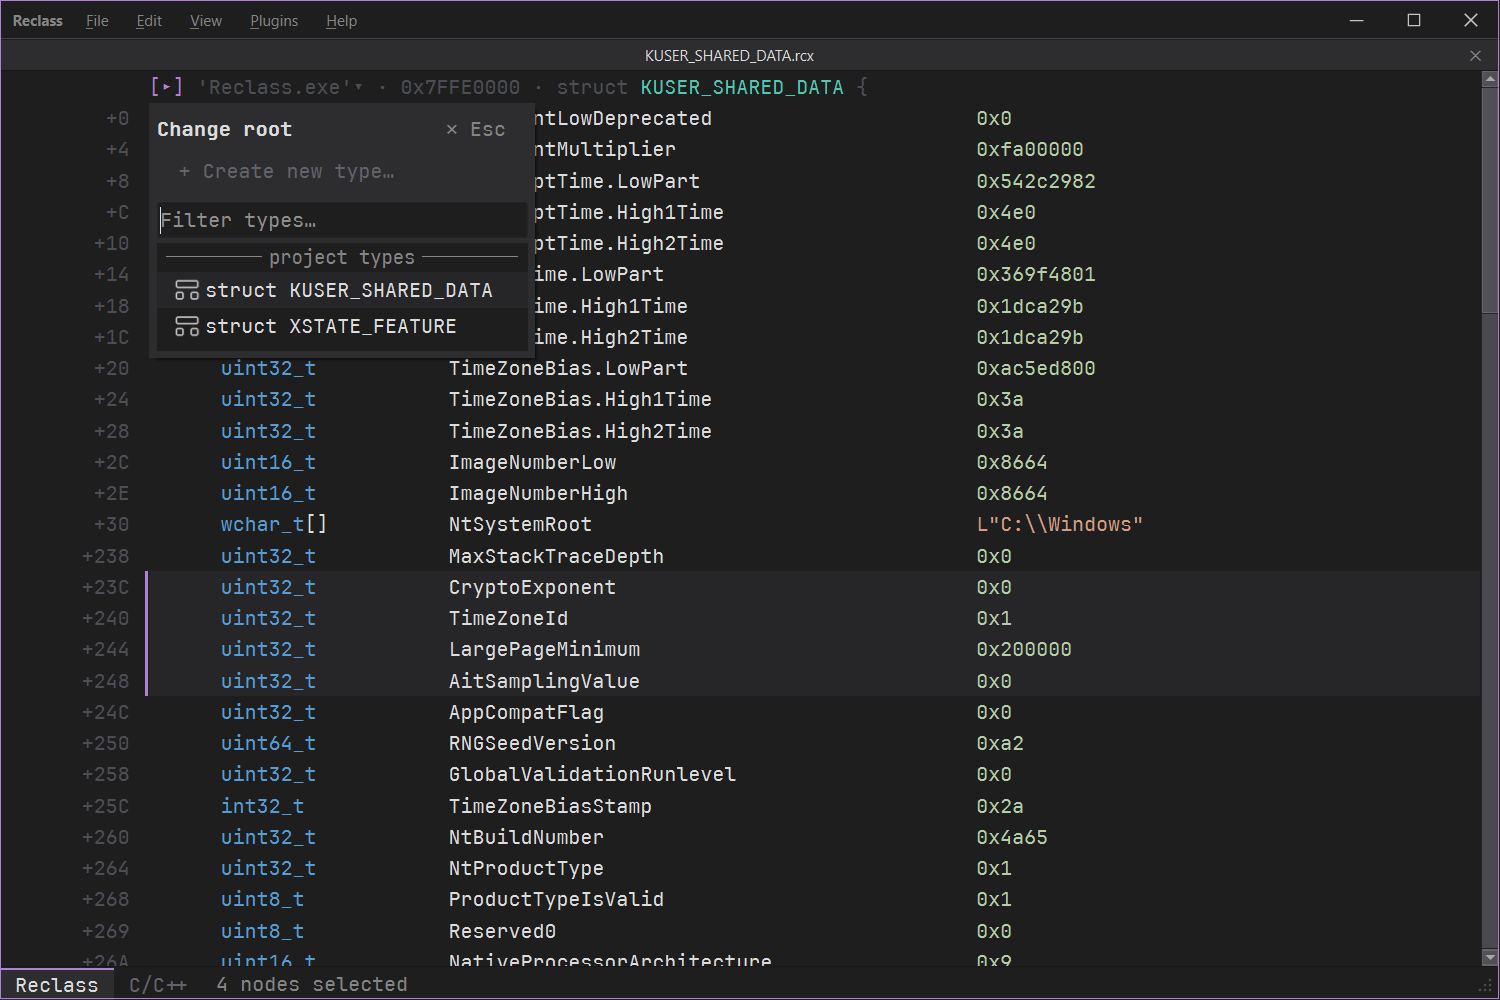Click the uint8_t type of ProductTypeIsValid
The image size is (1500, 1000).
262,899
